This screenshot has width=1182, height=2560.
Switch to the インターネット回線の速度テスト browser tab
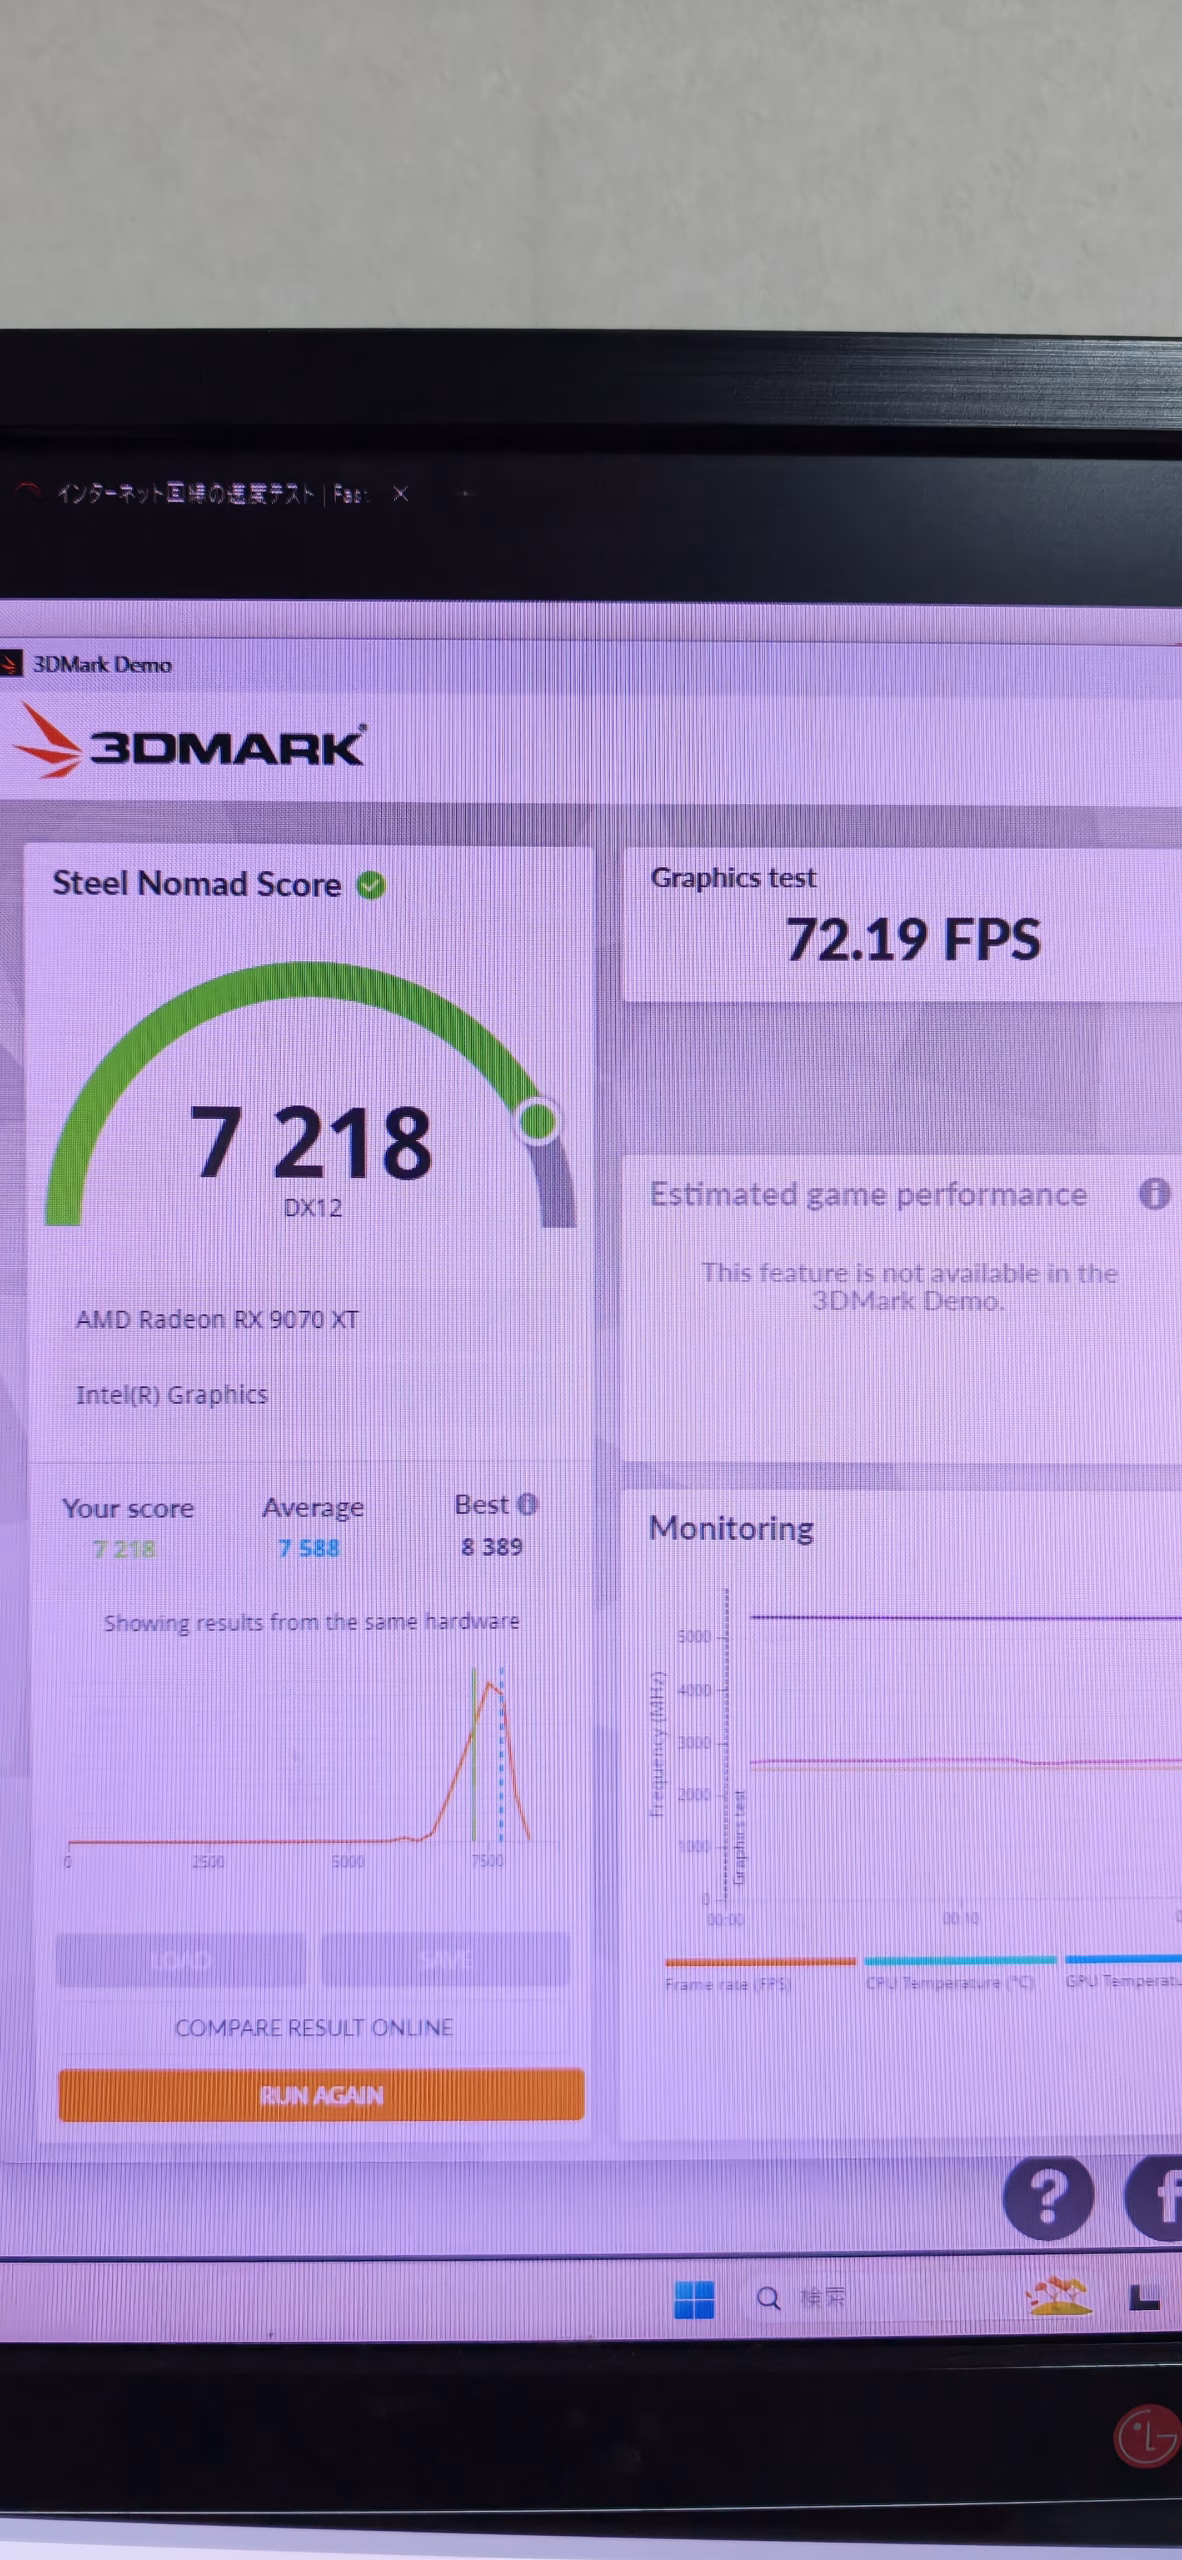(210, 494)
